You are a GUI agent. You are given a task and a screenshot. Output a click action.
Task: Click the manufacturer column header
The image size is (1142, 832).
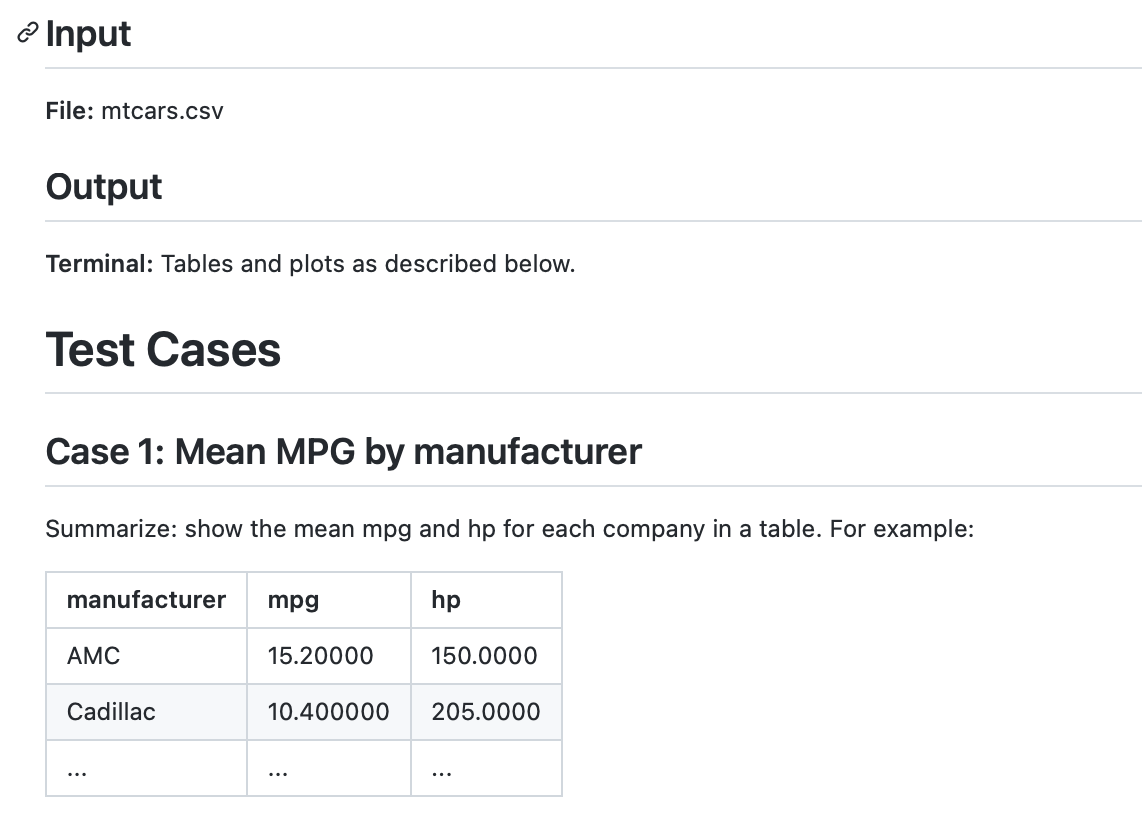tap(146, 600)
